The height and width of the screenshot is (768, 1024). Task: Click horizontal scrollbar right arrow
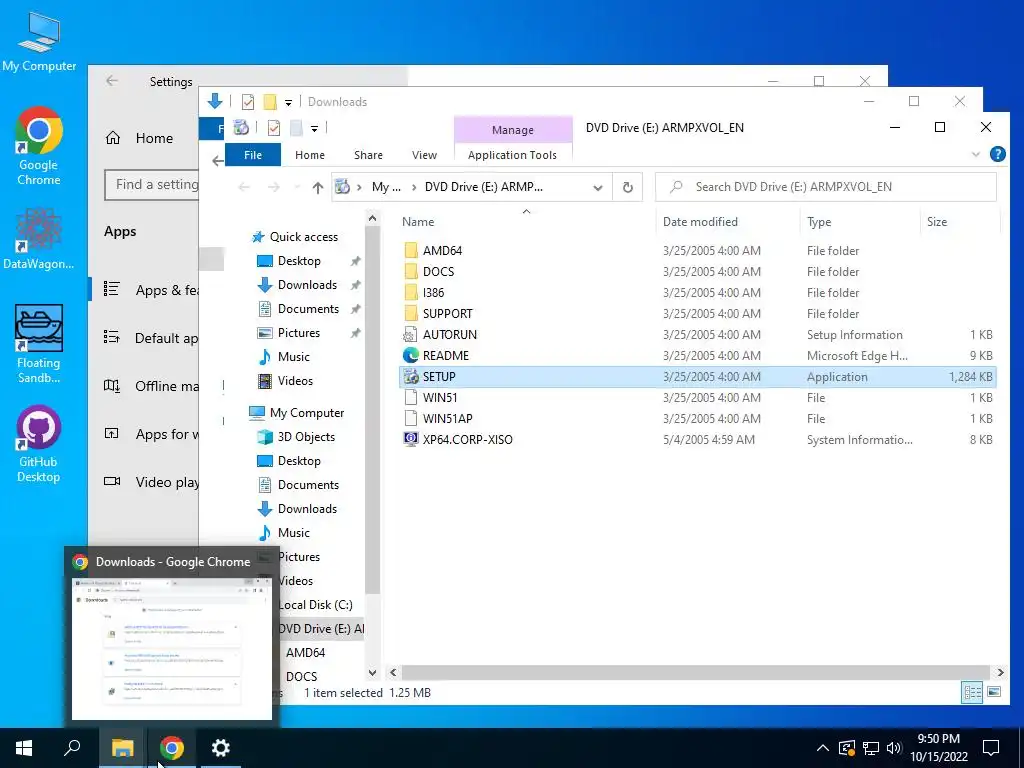[1000, 672]
